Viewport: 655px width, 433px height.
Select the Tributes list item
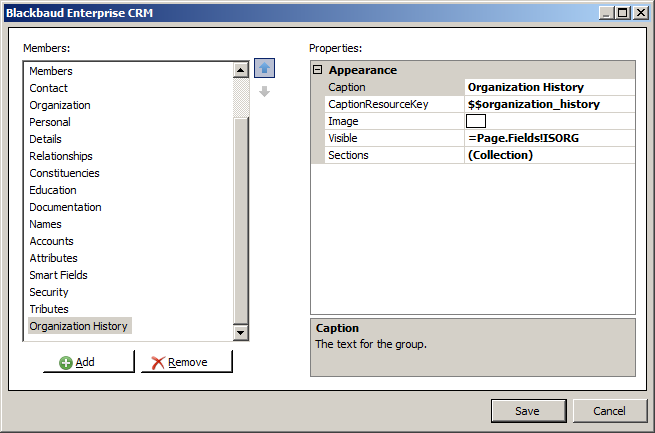(49, 309)
